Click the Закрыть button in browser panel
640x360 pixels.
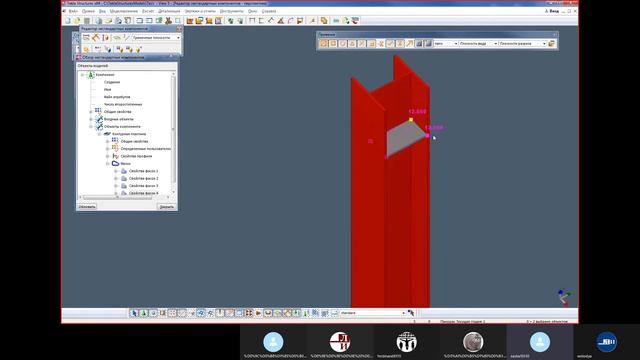(x=167, y=207)
